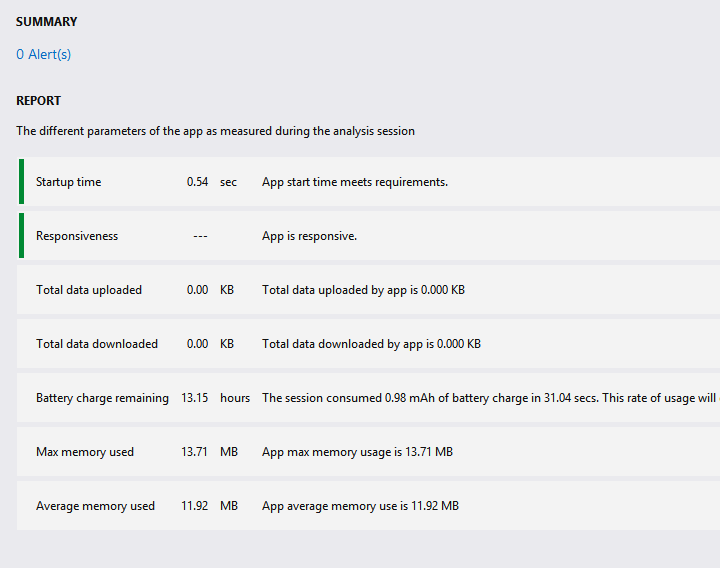The width and height of the screenshot is (720, 568).
Task: Click the REPORT section heading
Action: [x=38, y=101]
